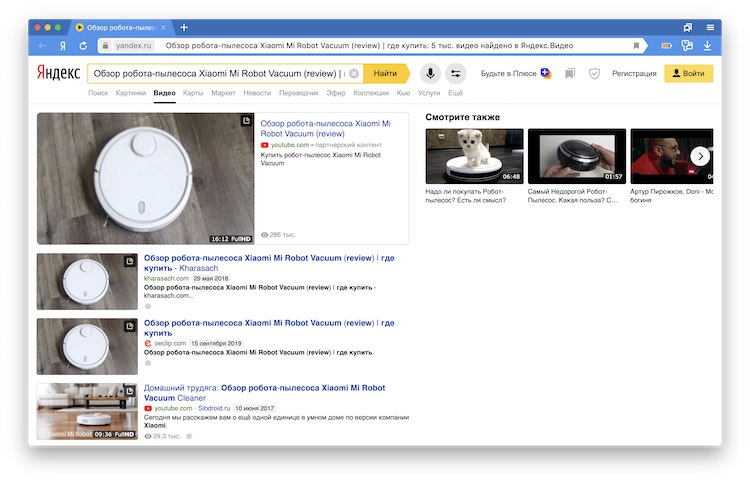750x483 pixels.
Task: Bookmark page using address bar bookmark icon
Action: 636,46
